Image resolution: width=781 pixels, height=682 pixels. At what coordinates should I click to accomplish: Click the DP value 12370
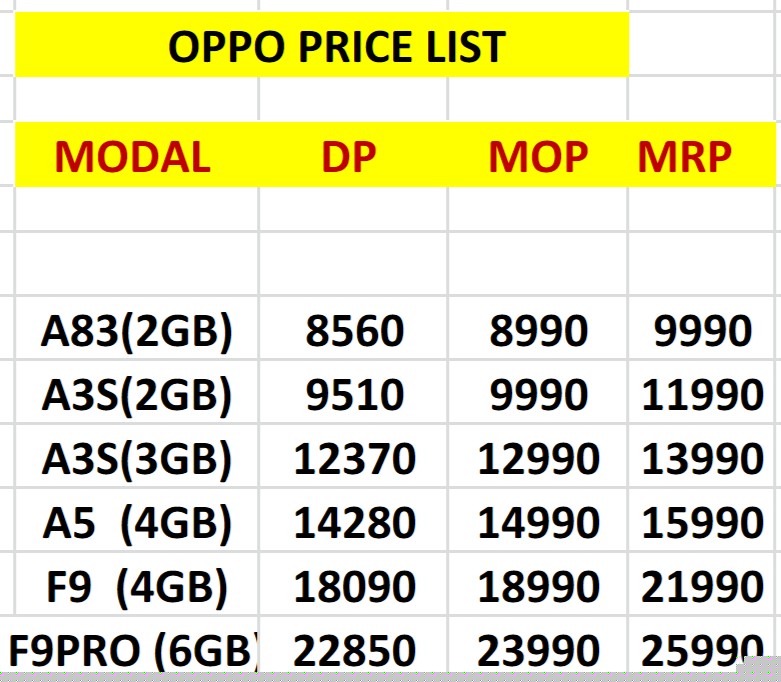[x=354, y=459]
